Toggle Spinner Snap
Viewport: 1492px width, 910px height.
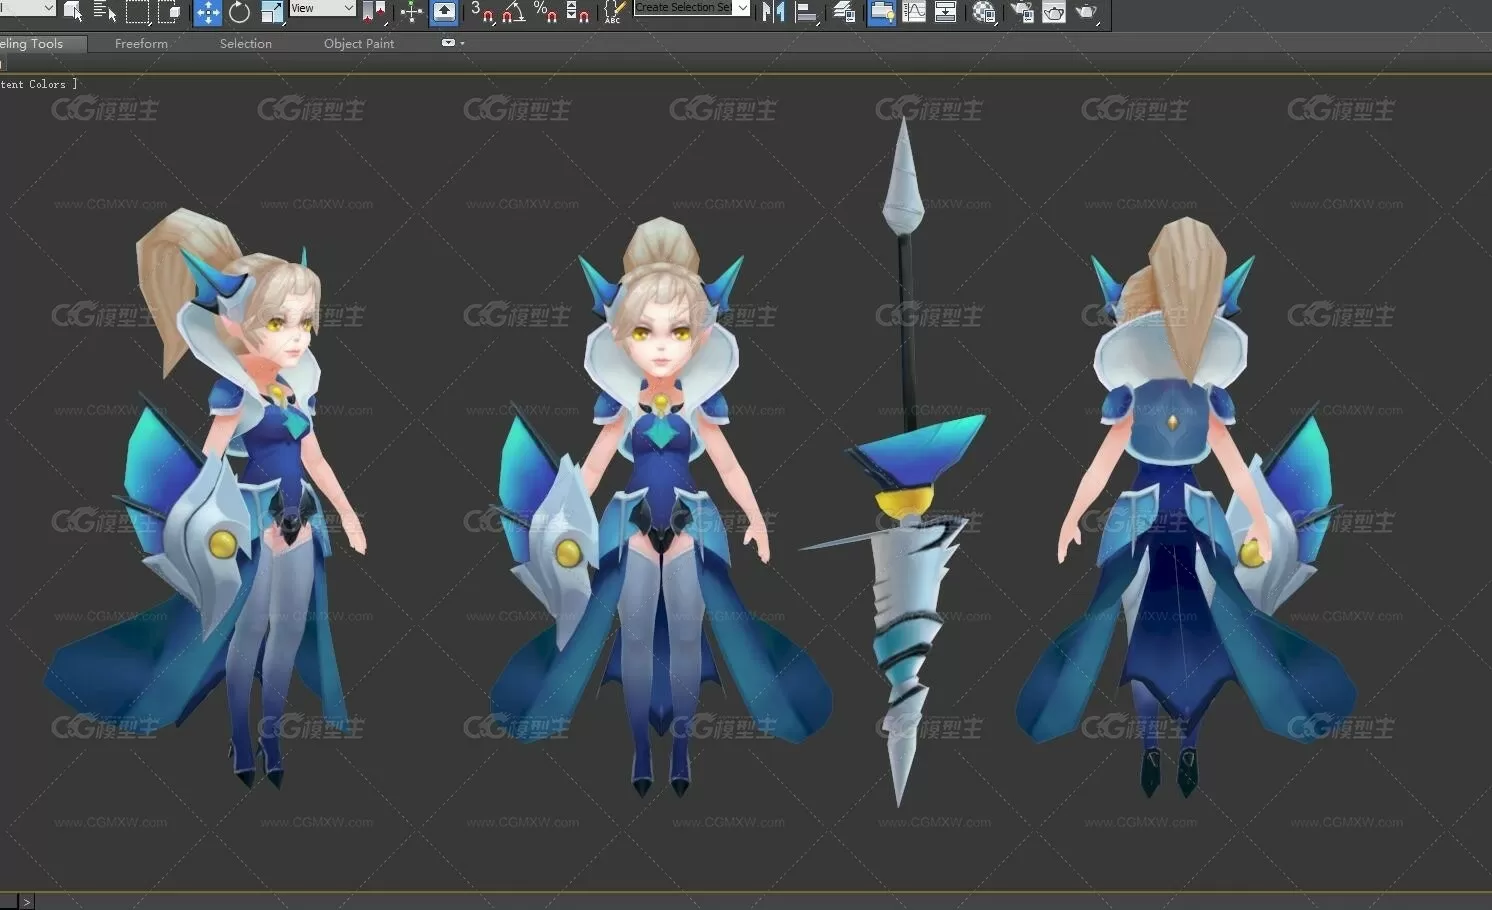tap(577, 12)
